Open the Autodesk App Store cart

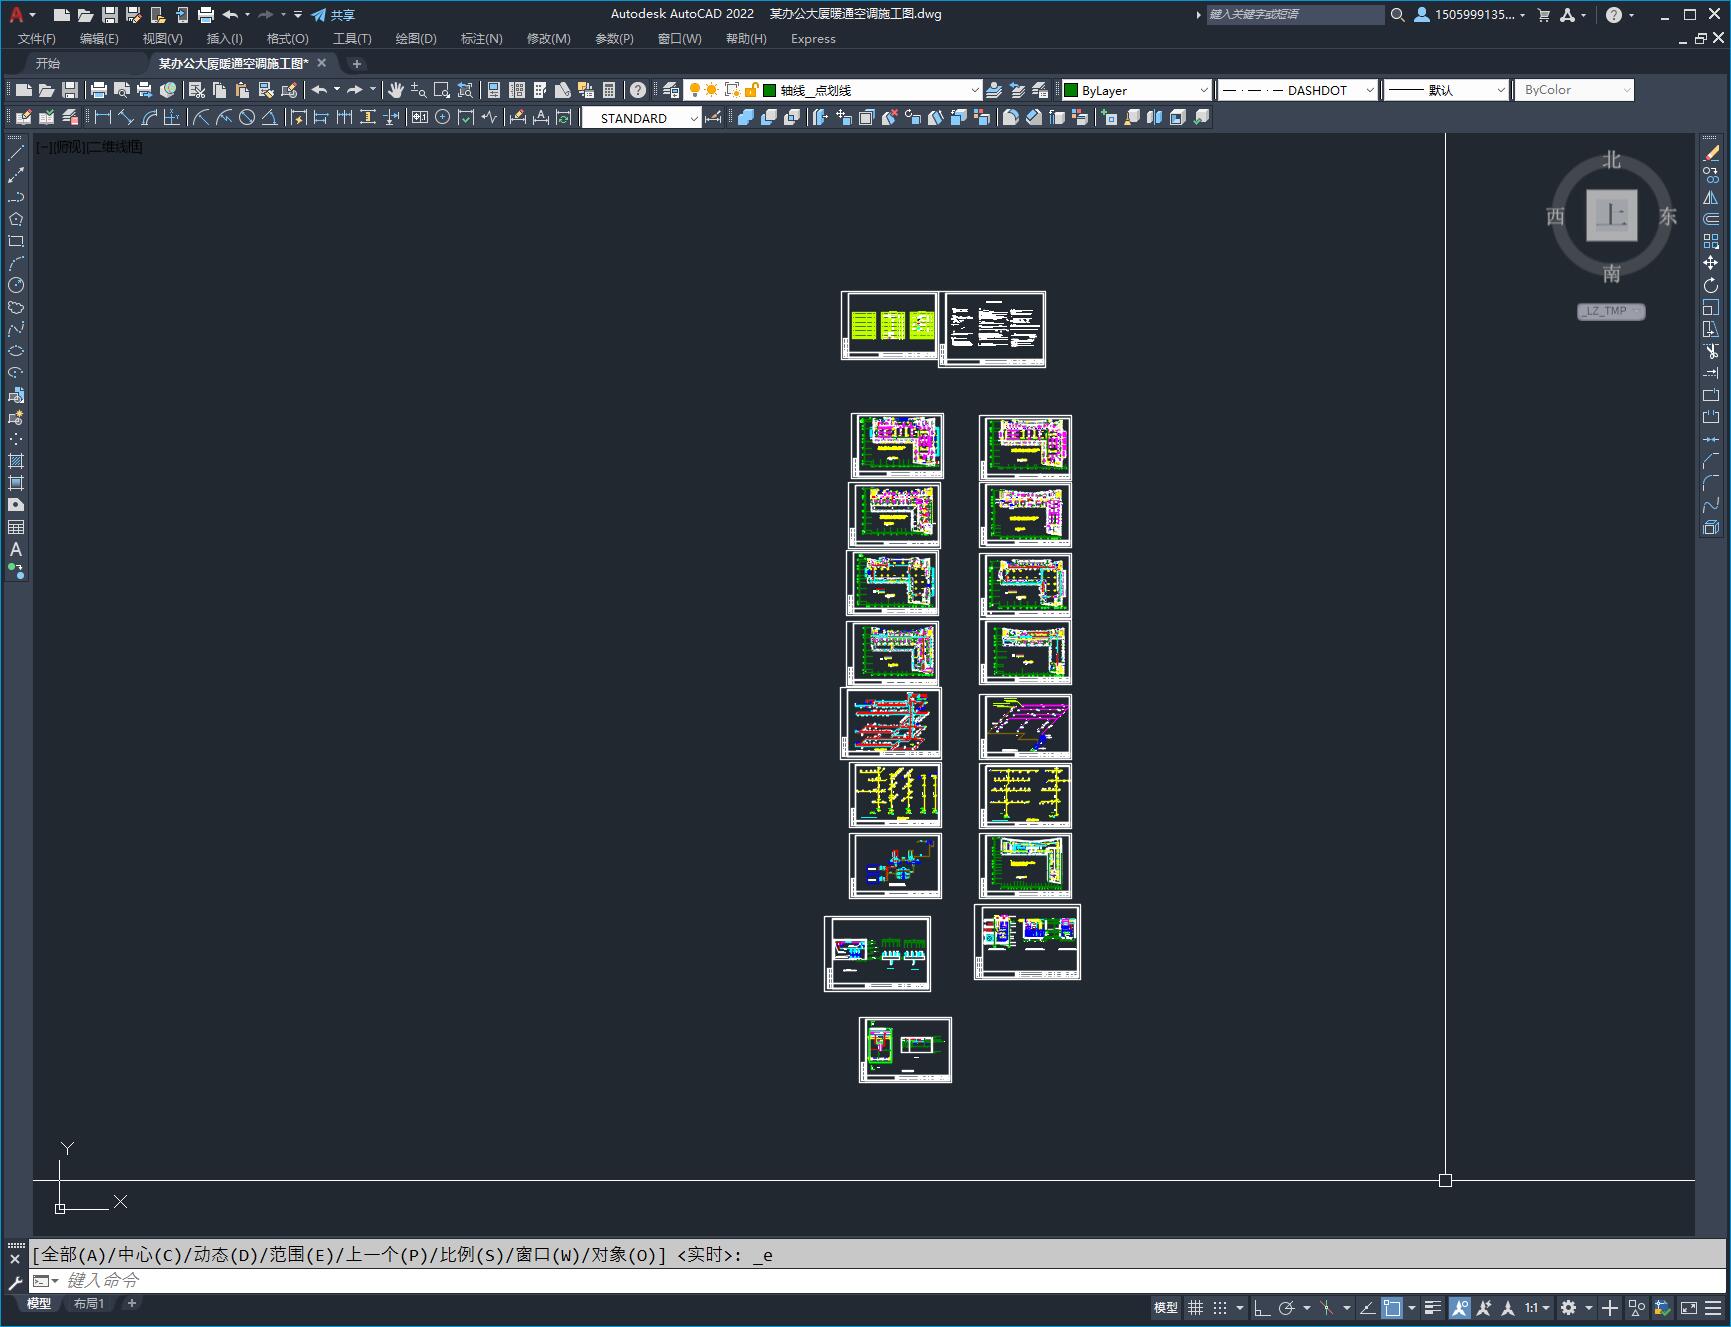click(1543, 15)
